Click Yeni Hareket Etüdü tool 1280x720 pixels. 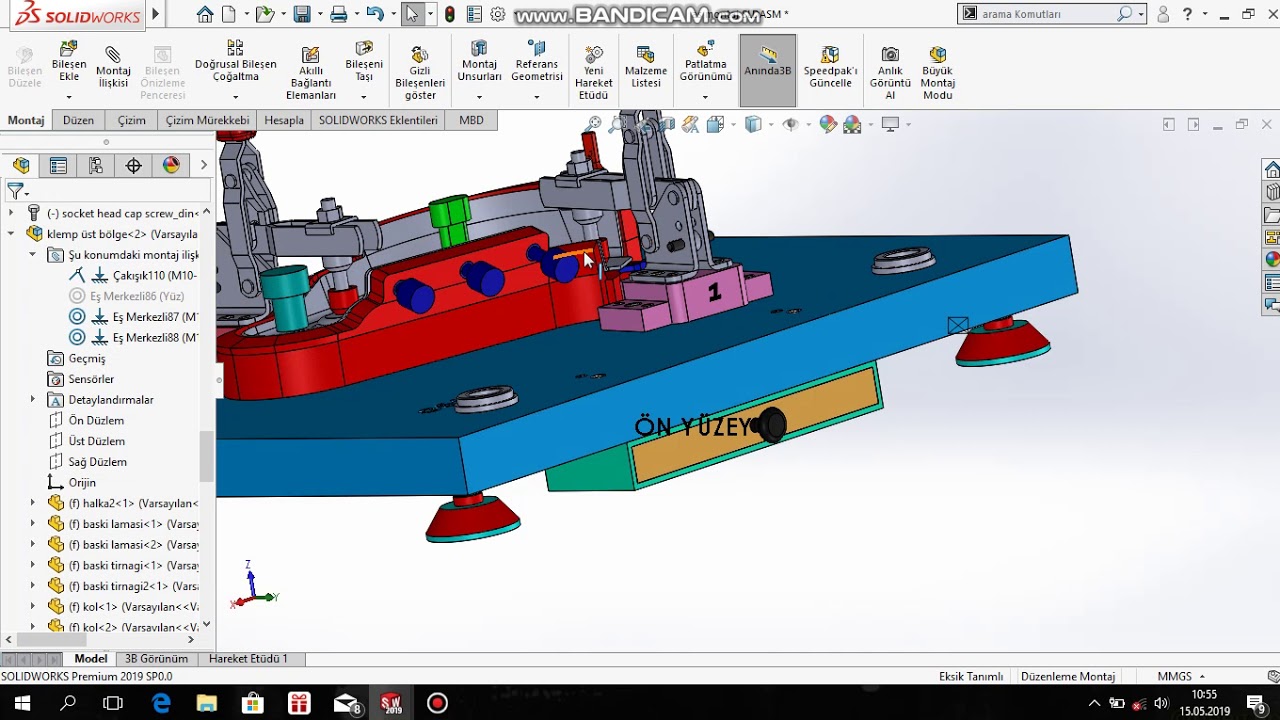[x=594, y=72]
